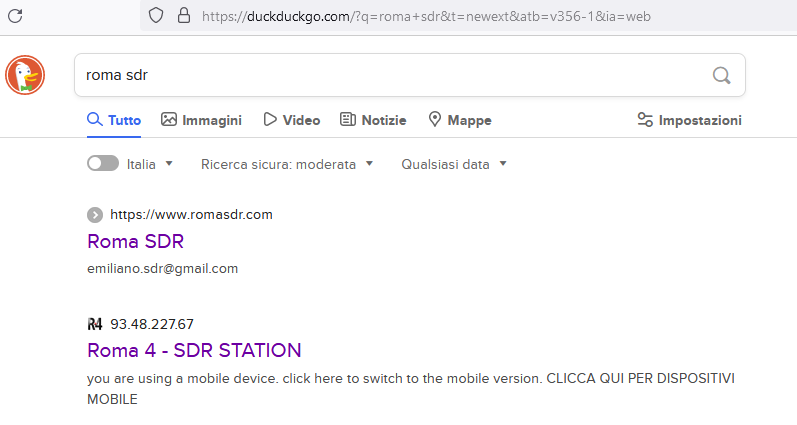Open the Video tab
The width and height of the screenshot is (797, 425).
point(292,120)
